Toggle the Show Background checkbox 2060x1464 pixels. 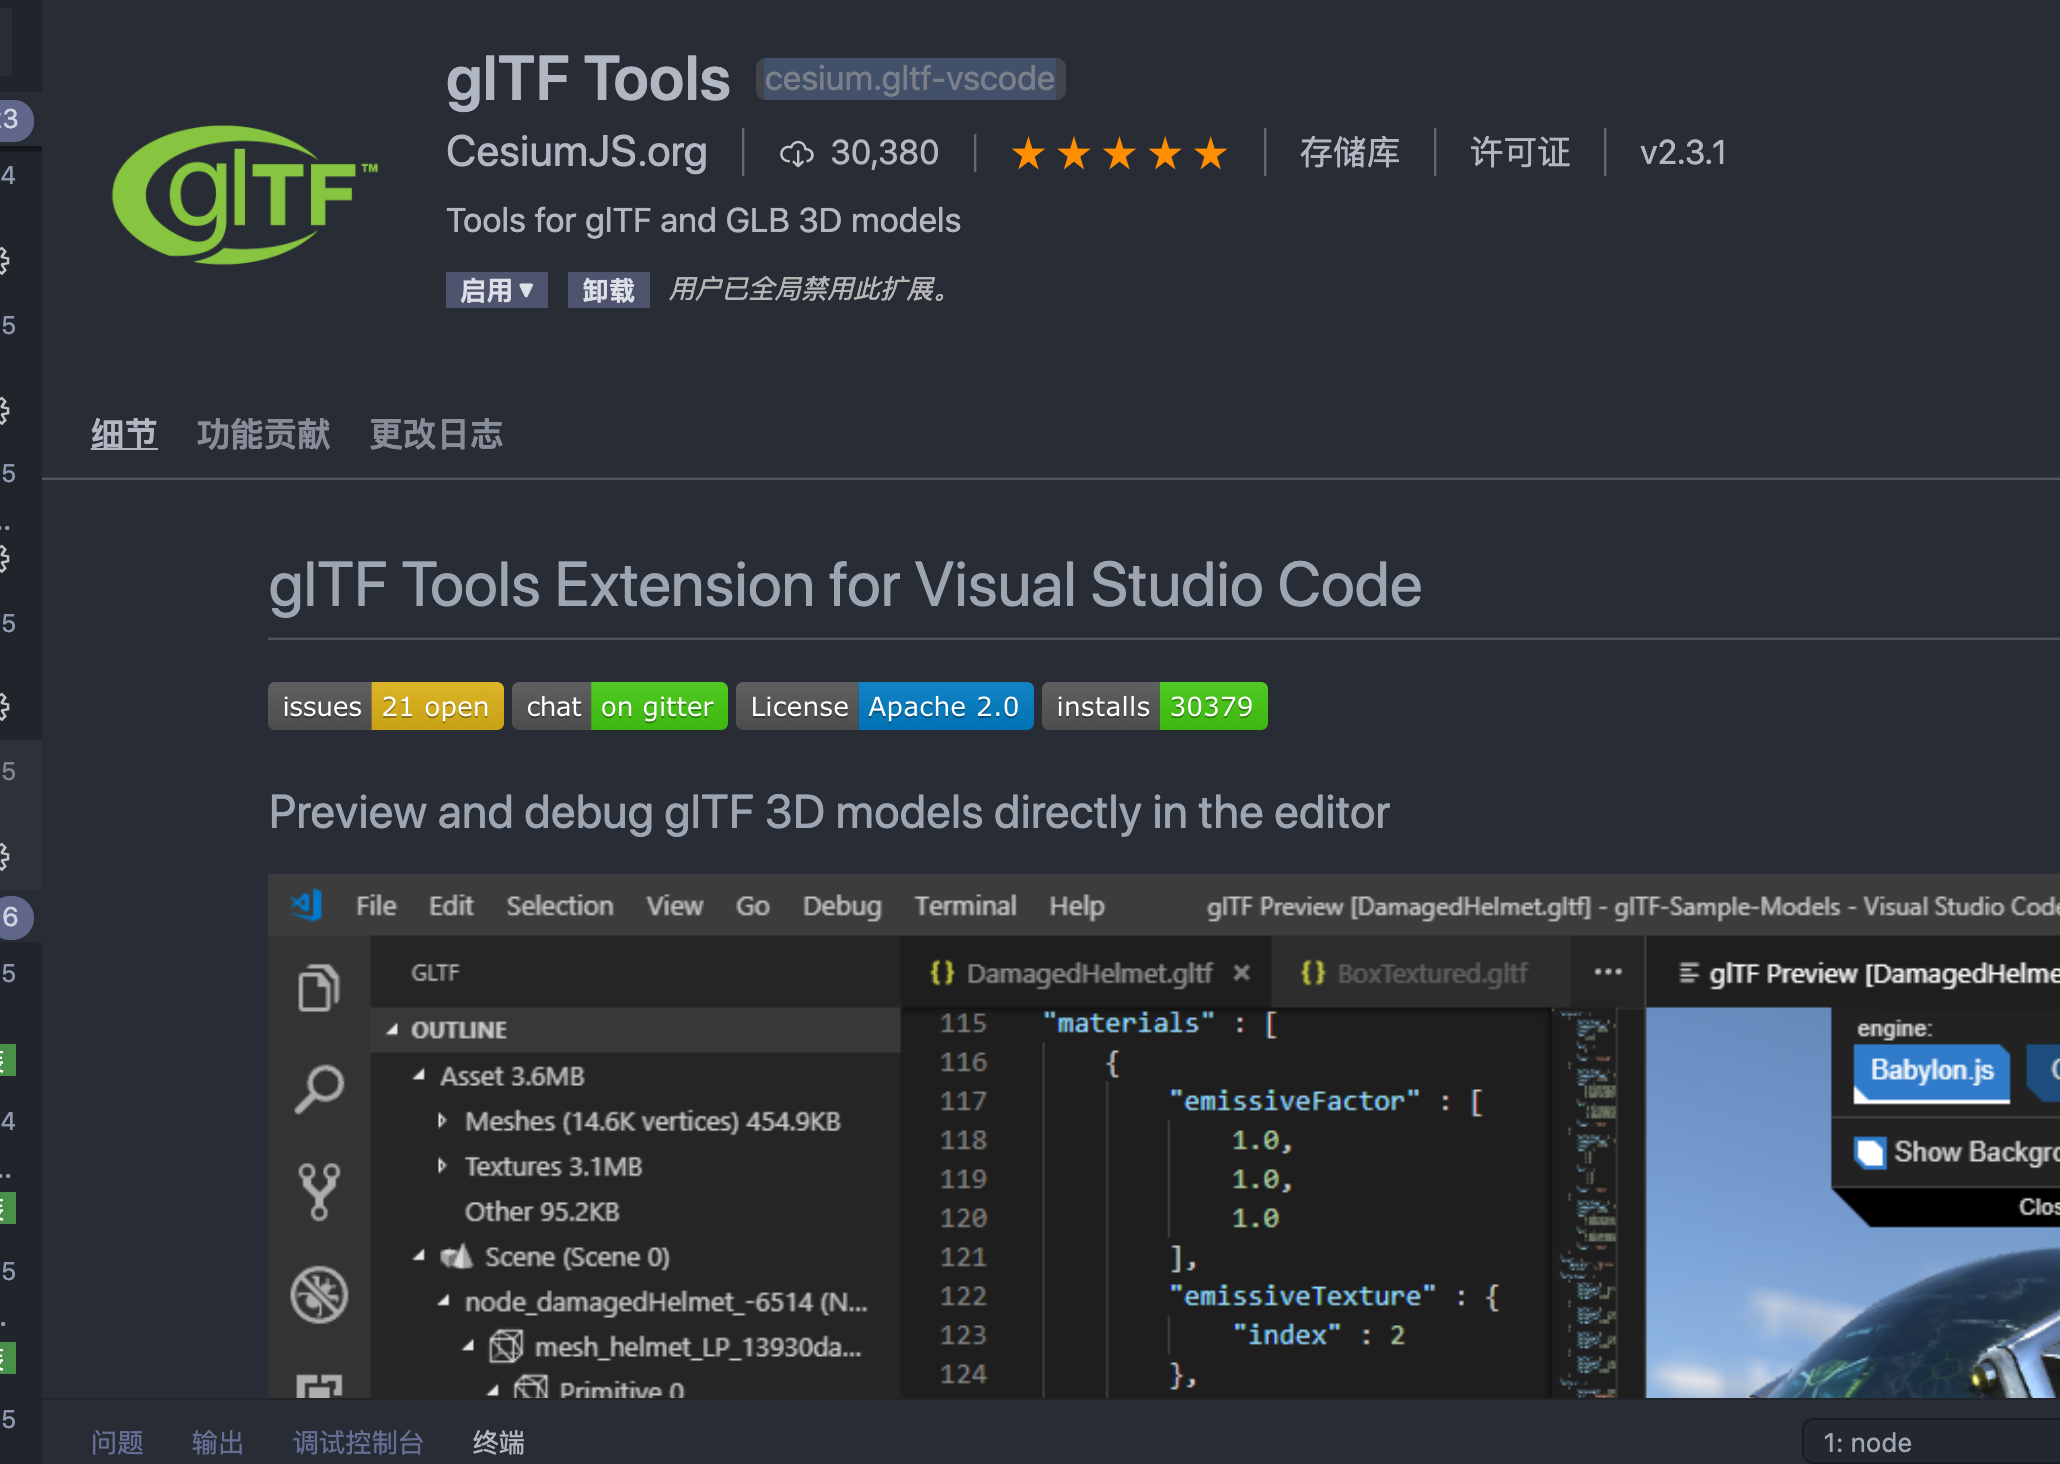click(x=1869, y=1152)
